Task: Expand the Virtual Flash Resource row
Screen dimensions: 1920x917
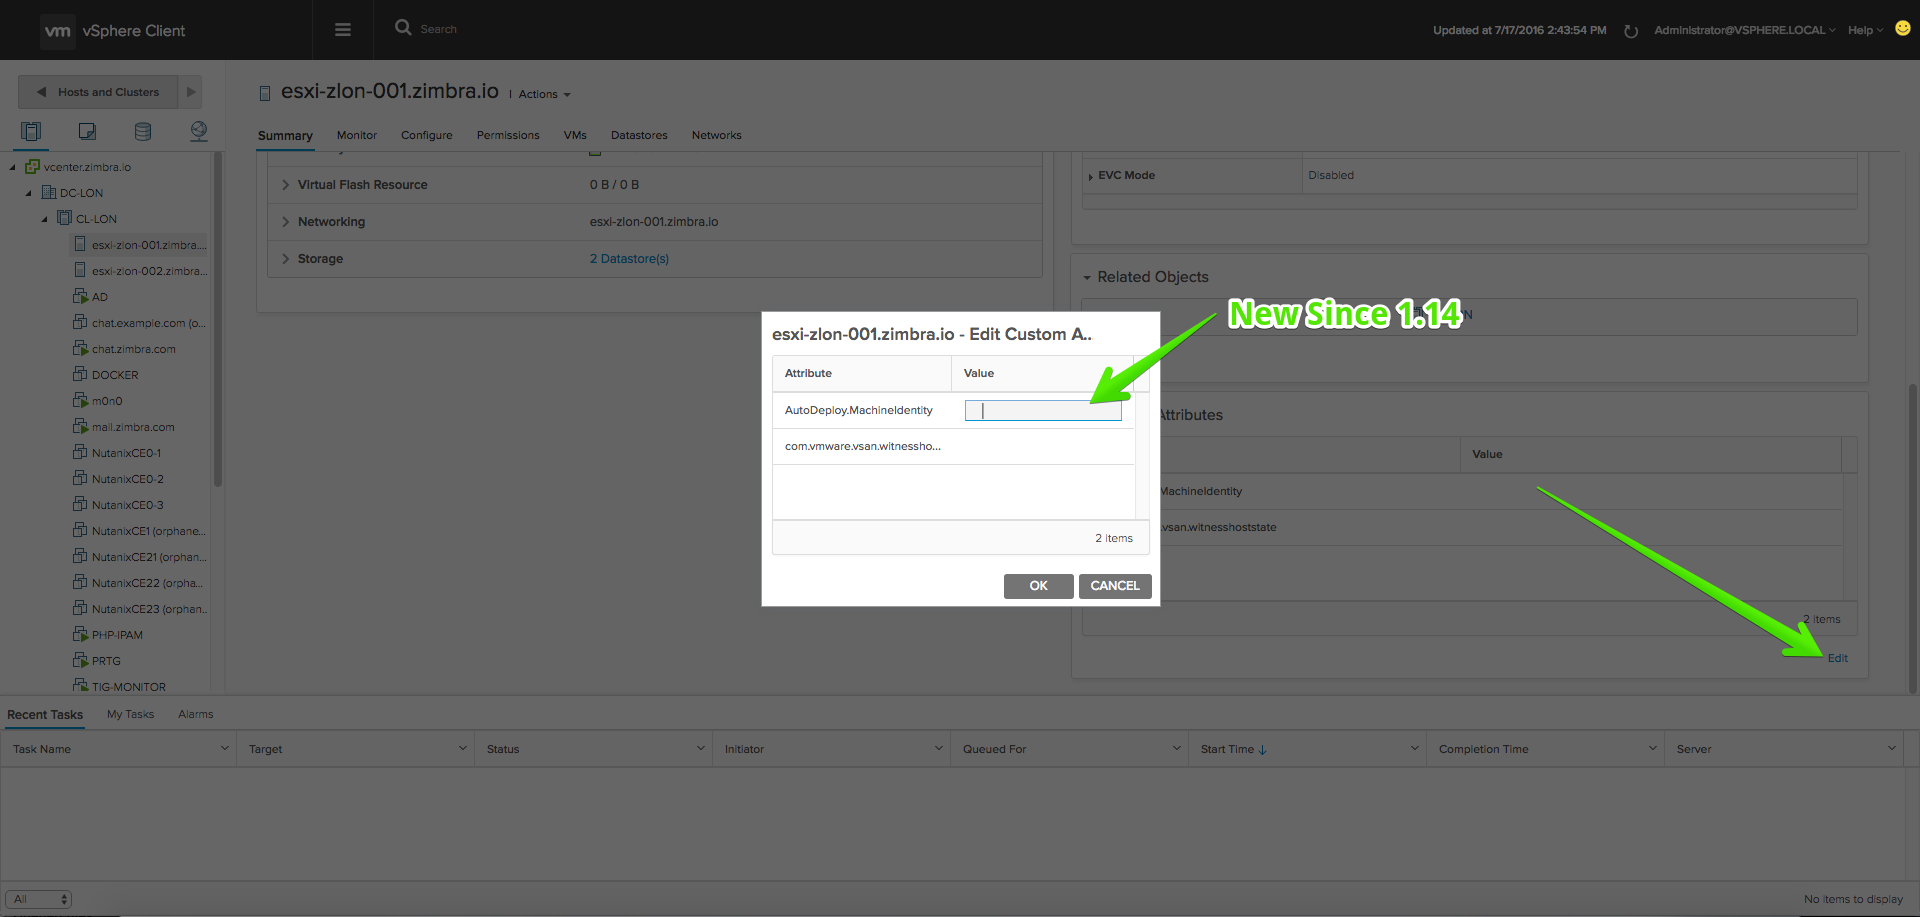Action: (285, 185)
